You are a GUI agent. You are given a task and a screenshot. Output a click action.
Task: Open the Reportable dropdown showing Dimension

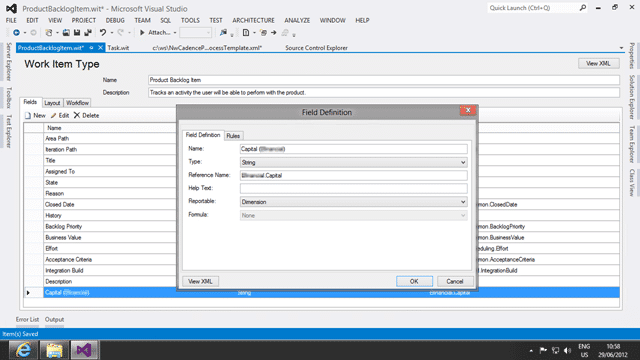point(463,202)
